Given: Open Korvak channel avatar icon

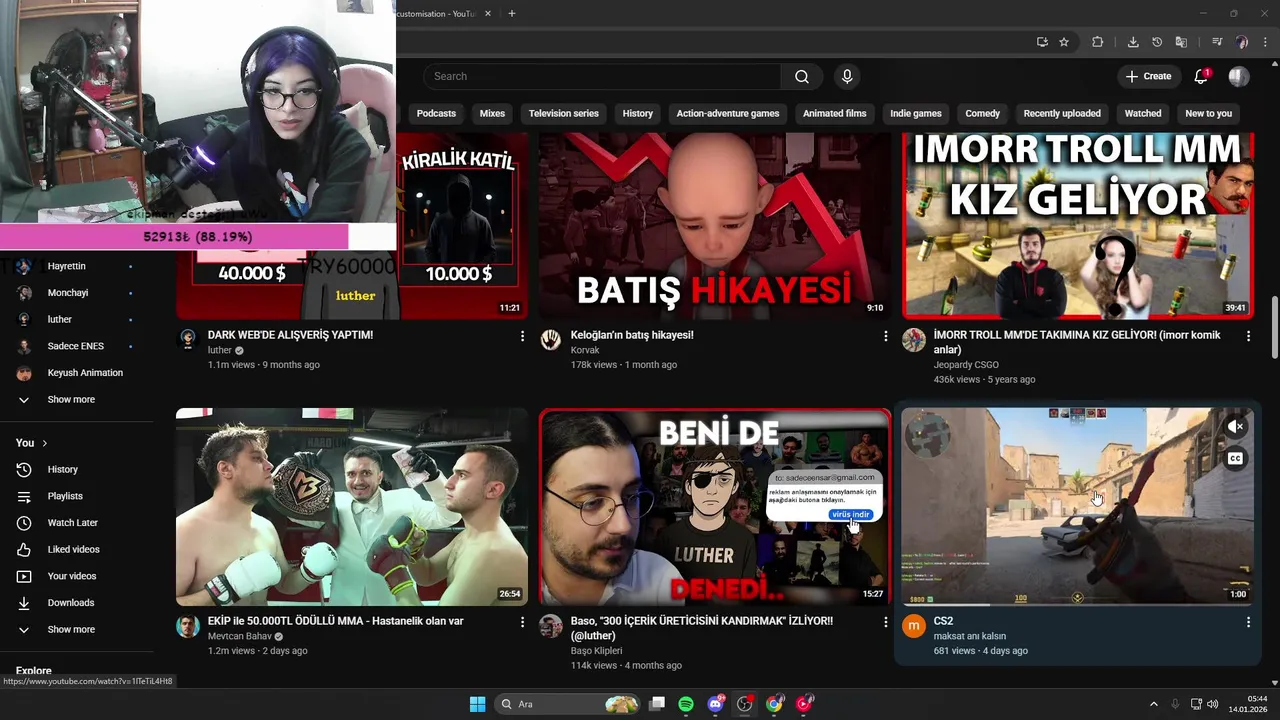Looking at the screenshot, I should (551, 339).
